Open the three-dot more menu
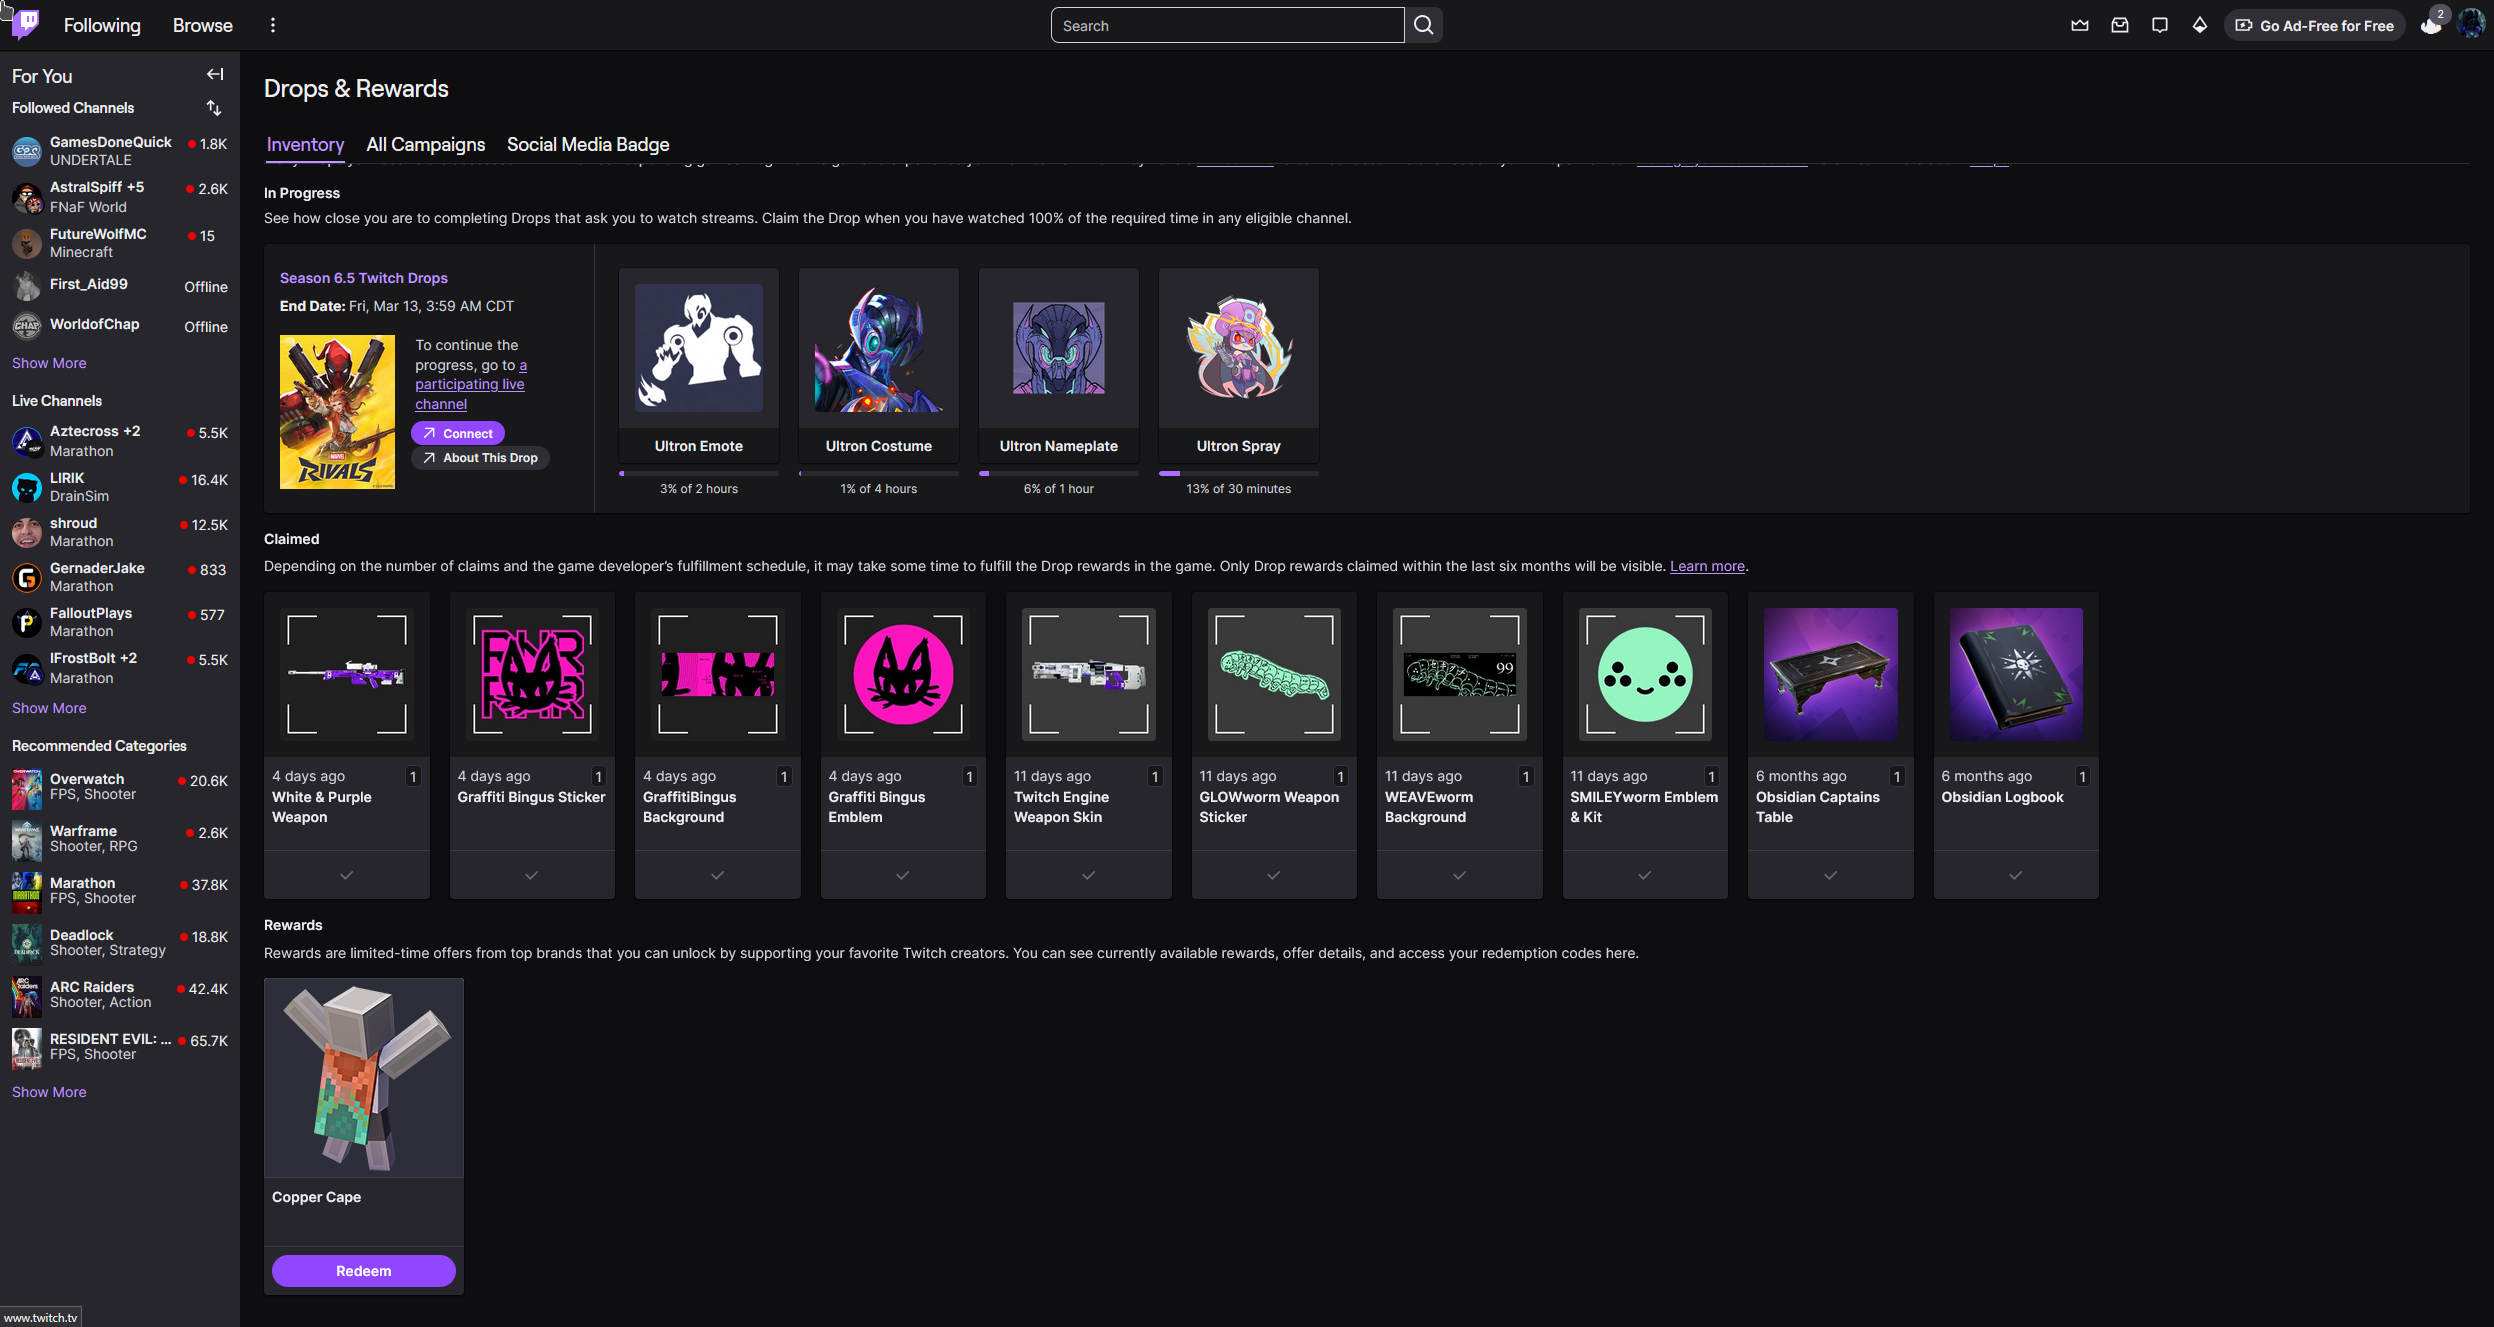The width and height of the screenshot is (2494, 1327). pyautogui.click(x=273, y=26)
